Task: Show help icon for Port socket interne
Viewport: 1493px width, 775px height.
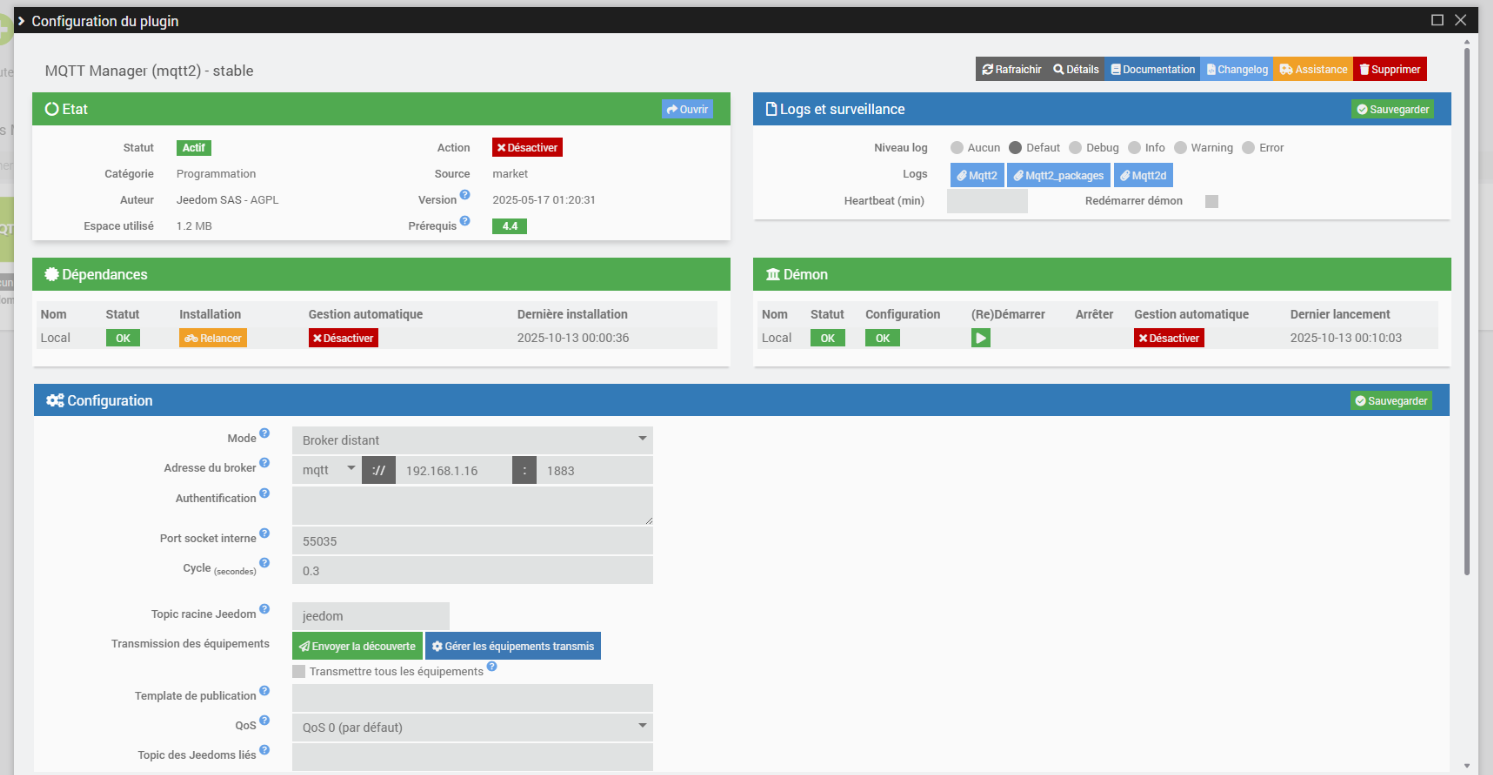Action: pyautogui.click(x=265, y=533)
